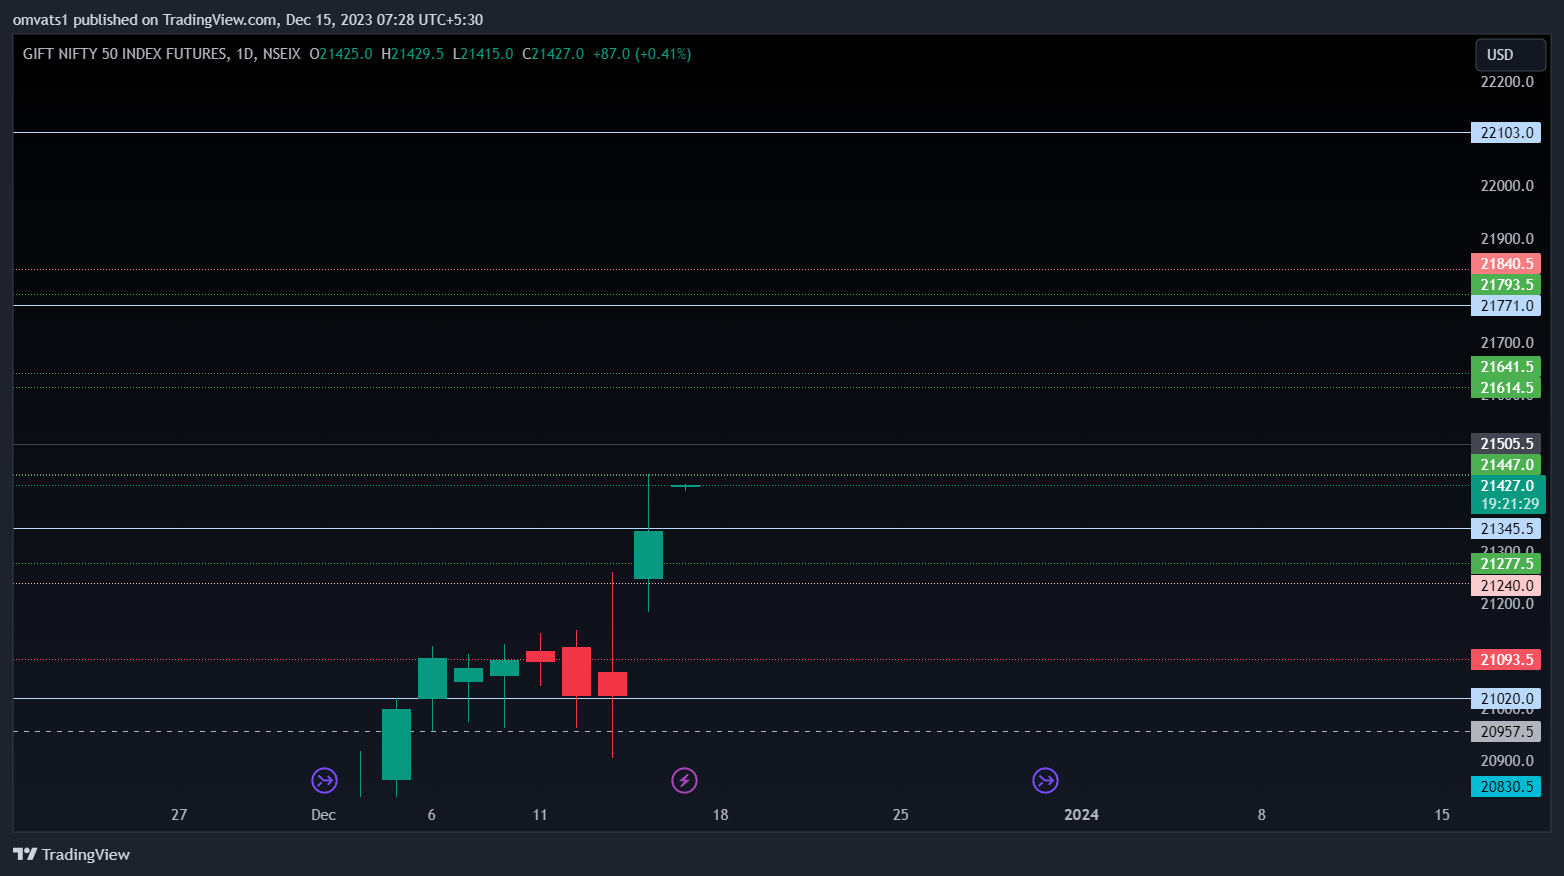
Task: Click the 15 date on time axis
Action: (1442, 815)
